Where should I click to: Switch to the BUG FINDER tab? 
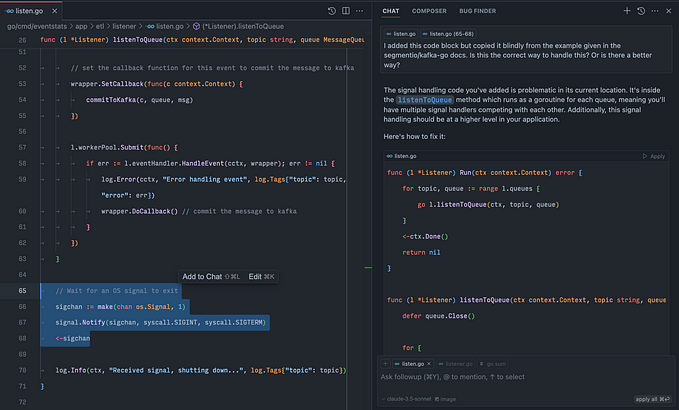(478, 11)
